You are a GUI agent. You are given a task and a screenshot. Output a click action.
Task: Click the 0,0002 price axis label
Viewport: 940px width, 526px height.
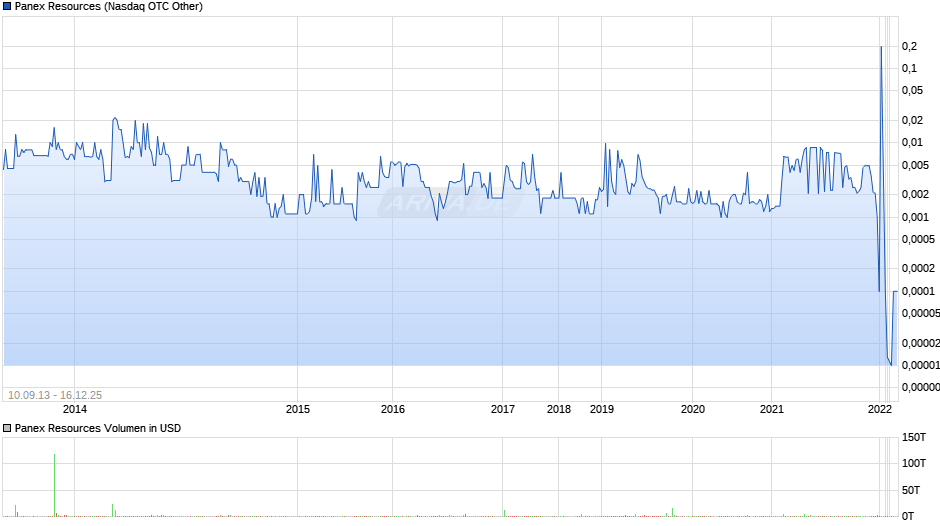[x=918, y=268]
